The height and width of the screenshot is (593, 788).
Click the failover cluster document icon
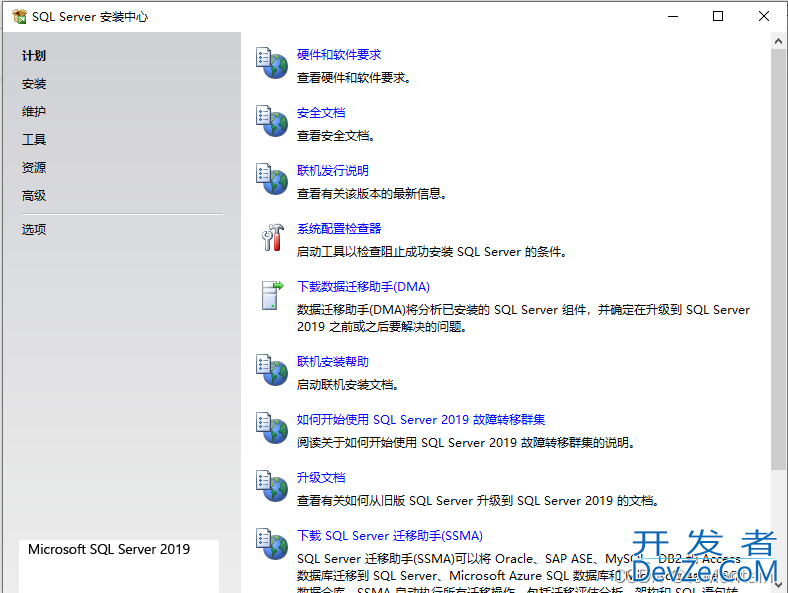pos(272,428)
